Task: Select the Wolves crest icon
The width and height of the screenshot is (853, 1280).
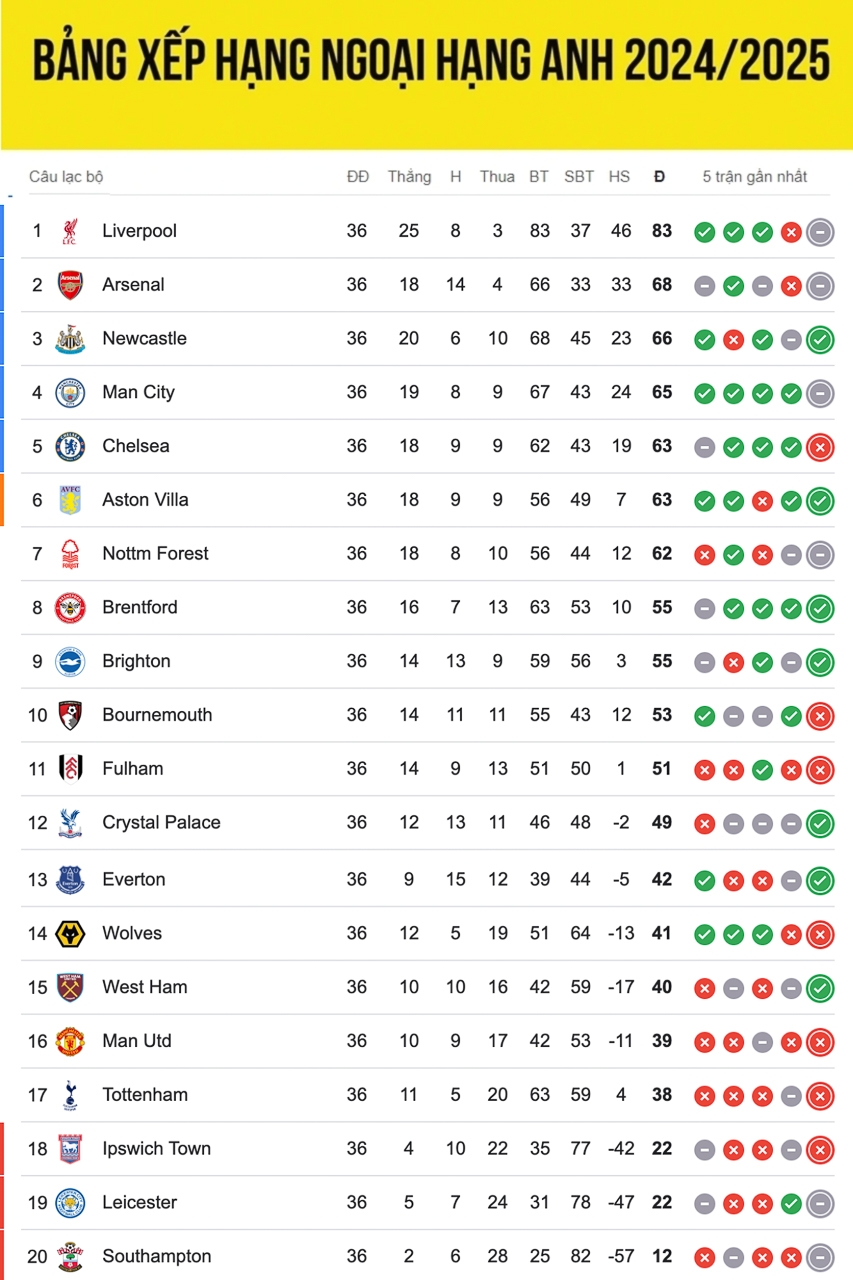Action: coord(70,934)
